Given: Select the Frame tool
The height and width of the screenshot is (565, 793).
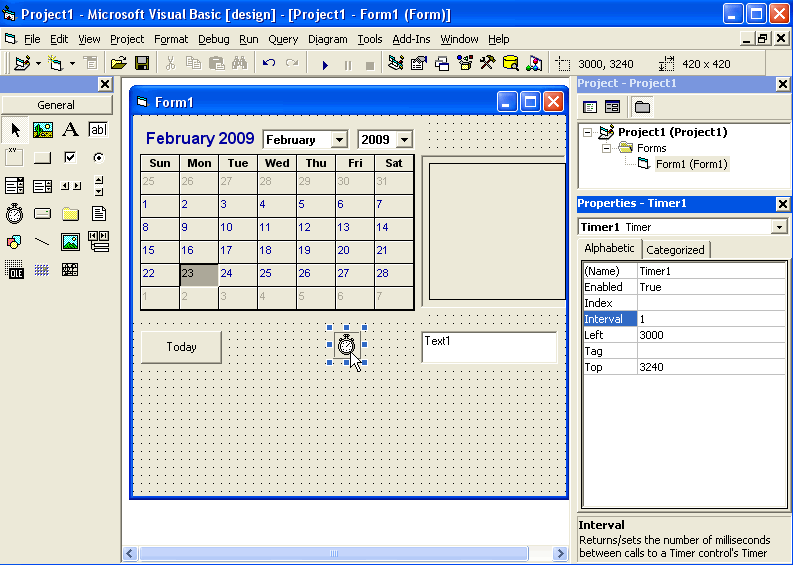Looking at the screenshot, I should 15,158.
